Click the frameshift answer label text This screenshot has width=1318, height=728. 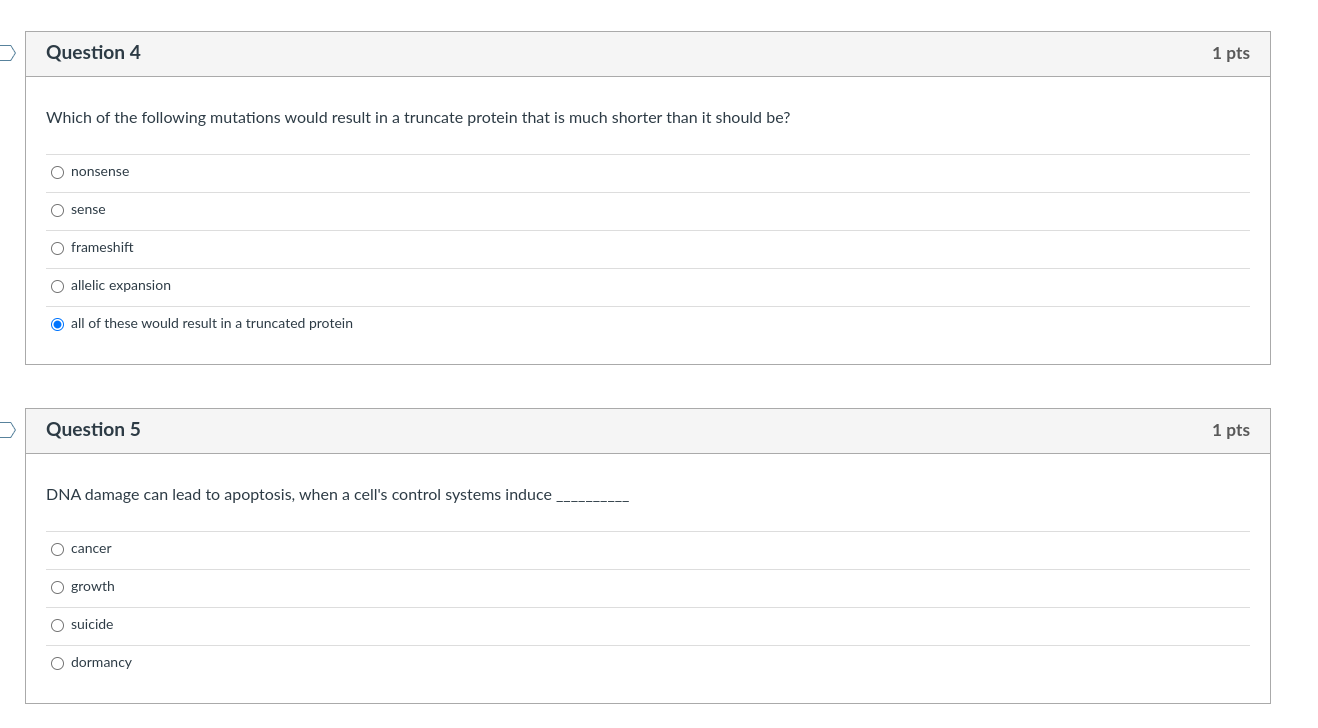tap(102, 248)
